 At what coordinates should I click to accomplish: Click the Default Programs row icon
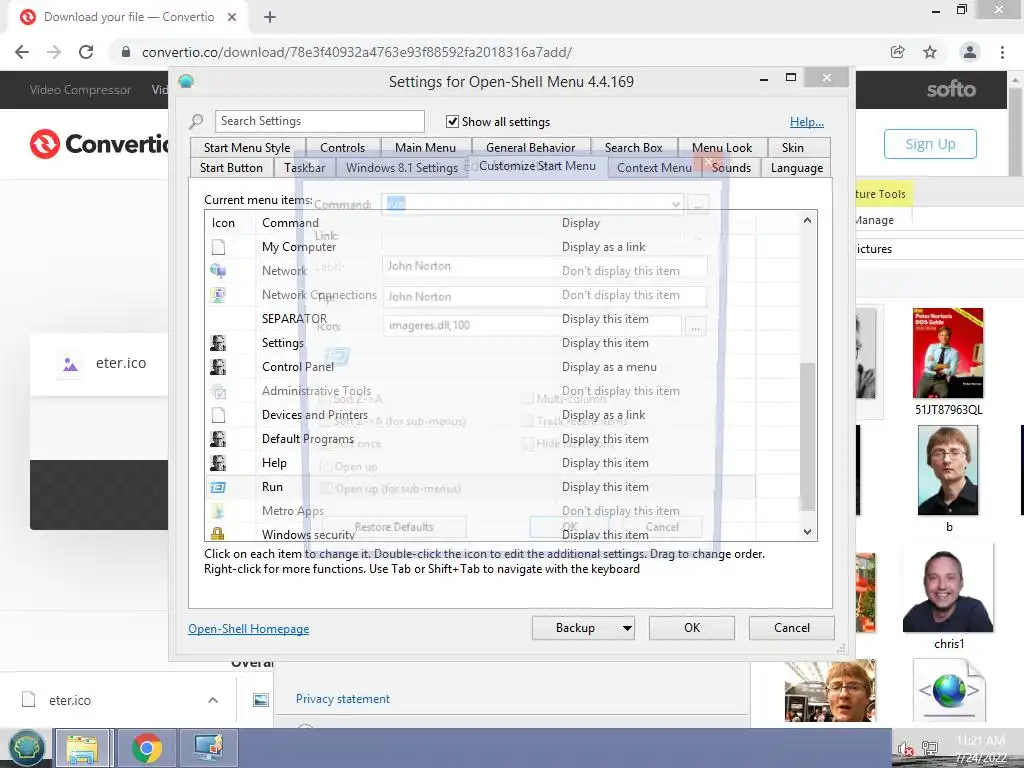(x=218, y=439)
